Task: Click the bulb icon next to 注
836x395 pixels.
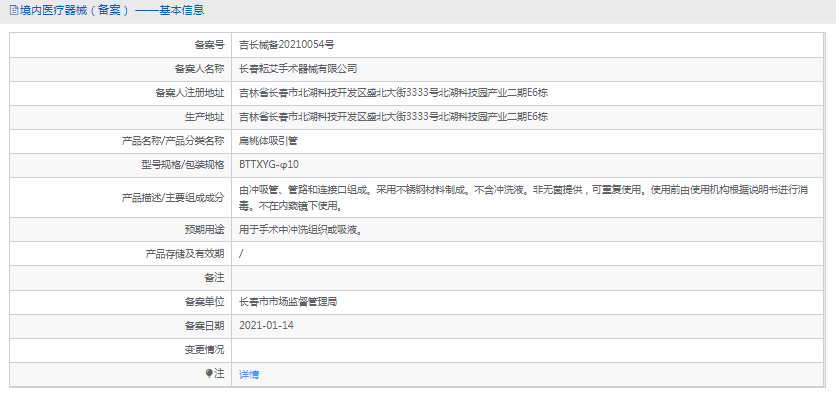Action: (x=209, y=374)
